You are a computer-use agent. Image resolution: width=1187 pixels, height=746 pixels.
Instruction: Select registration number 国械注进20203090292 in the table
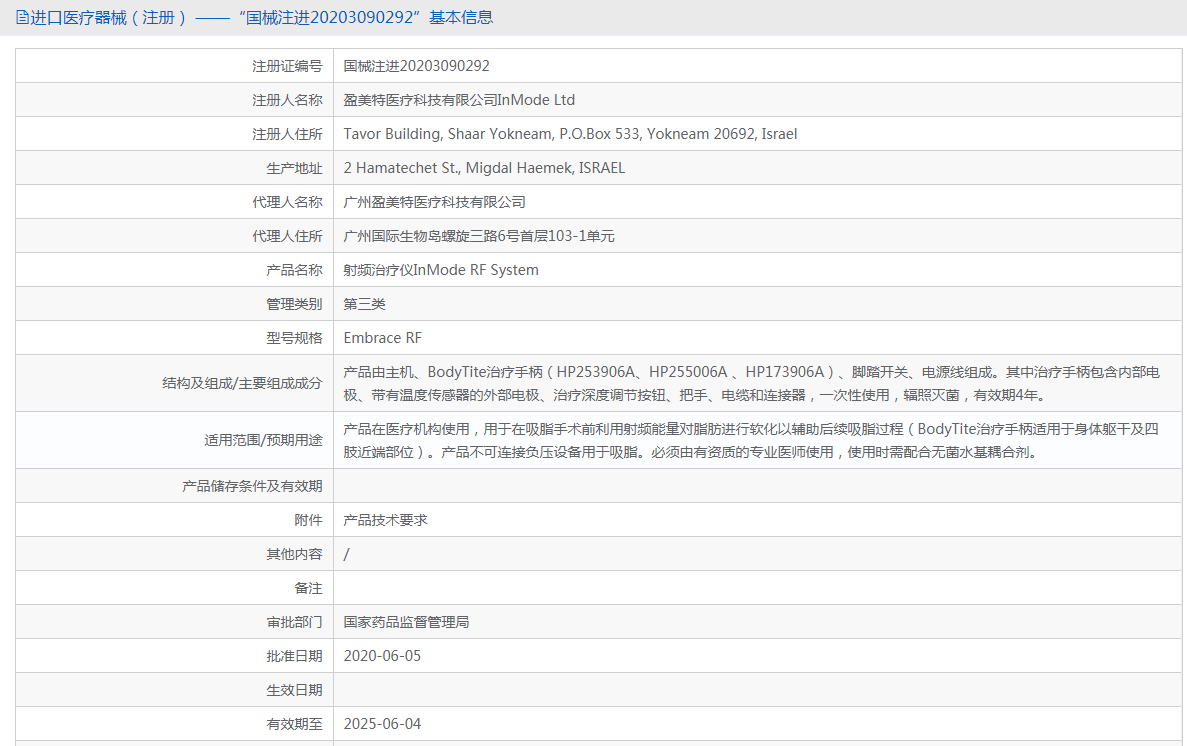click(x=416, y=66)
